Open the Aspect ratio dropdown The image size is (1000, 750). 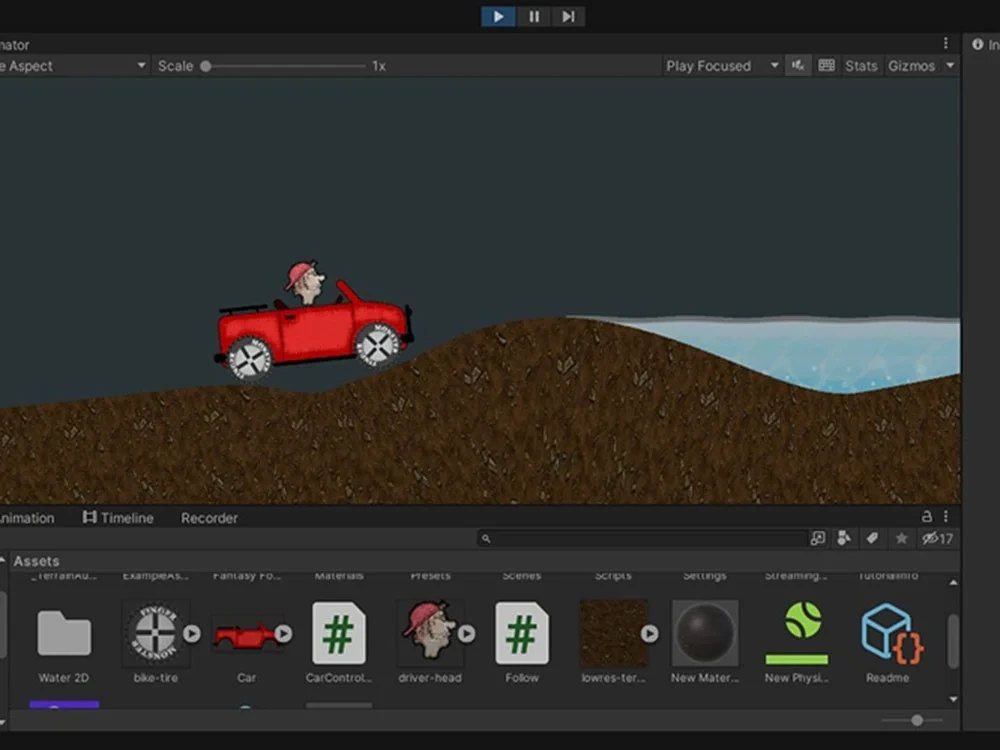pyautogui.click(x=74, y=66)
